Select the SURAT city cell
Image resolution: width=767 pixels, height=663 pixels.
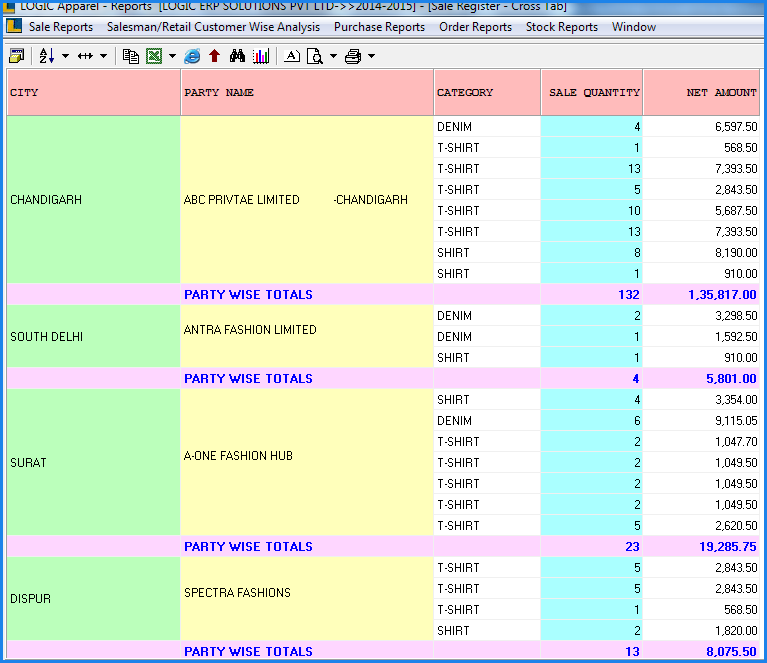click(94, 462)
